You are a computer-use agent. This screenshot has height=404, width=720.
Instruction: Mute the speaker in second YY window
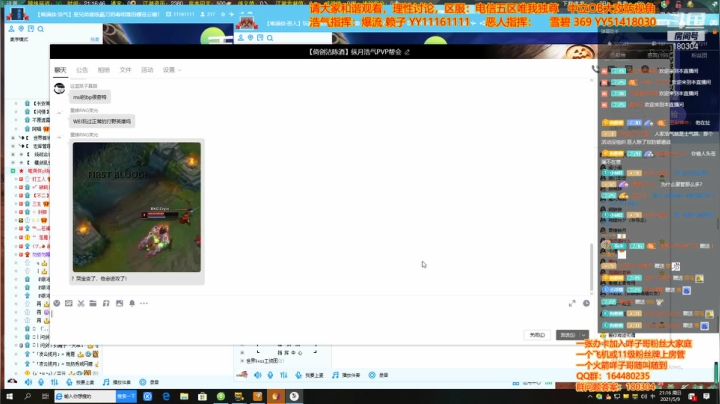tap(258, 375)
